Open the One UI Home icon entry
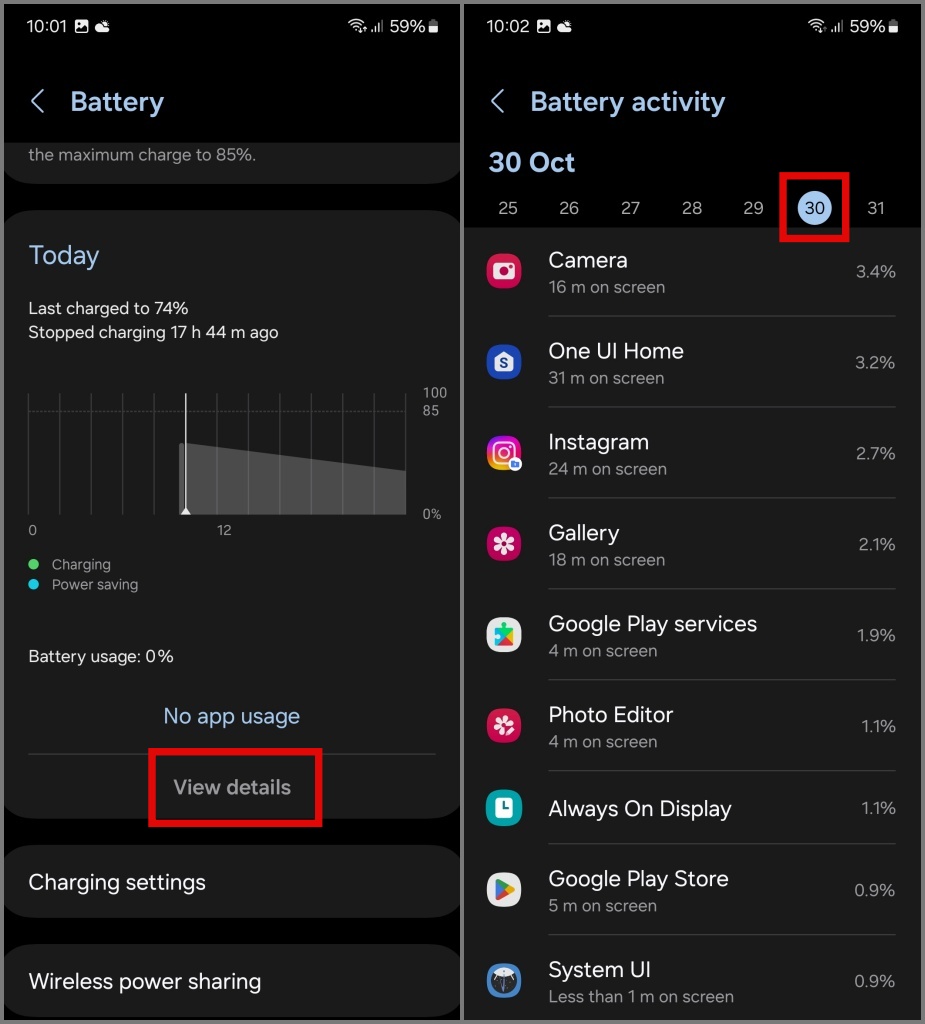This screenshot has width=925, height=1024. point(504,362)
